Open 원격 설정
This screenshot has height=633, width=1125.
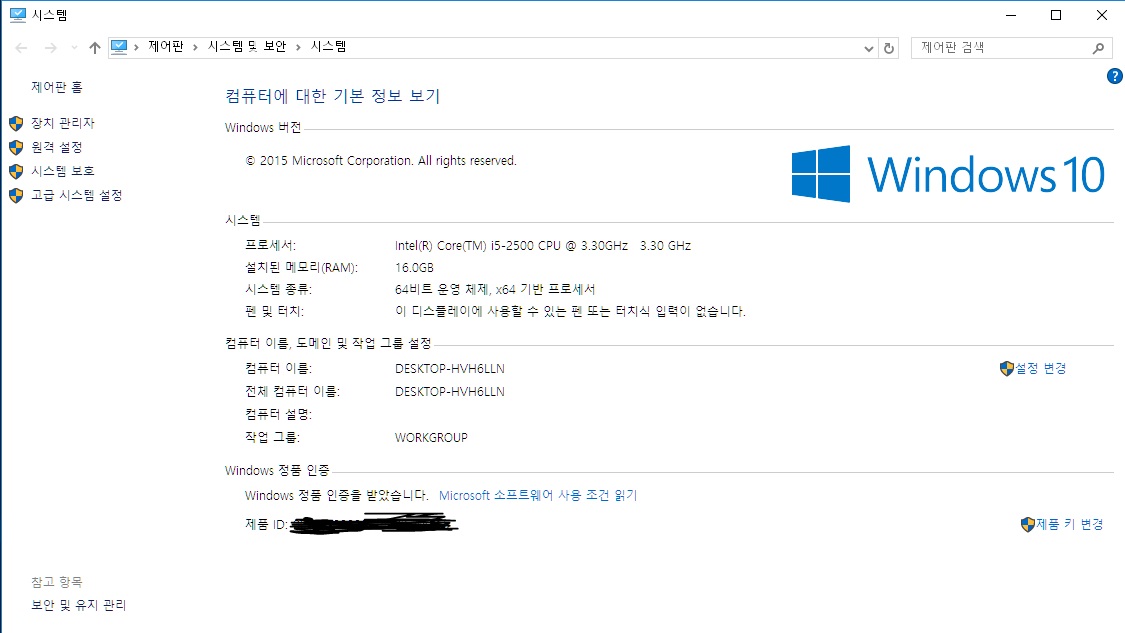57,147
